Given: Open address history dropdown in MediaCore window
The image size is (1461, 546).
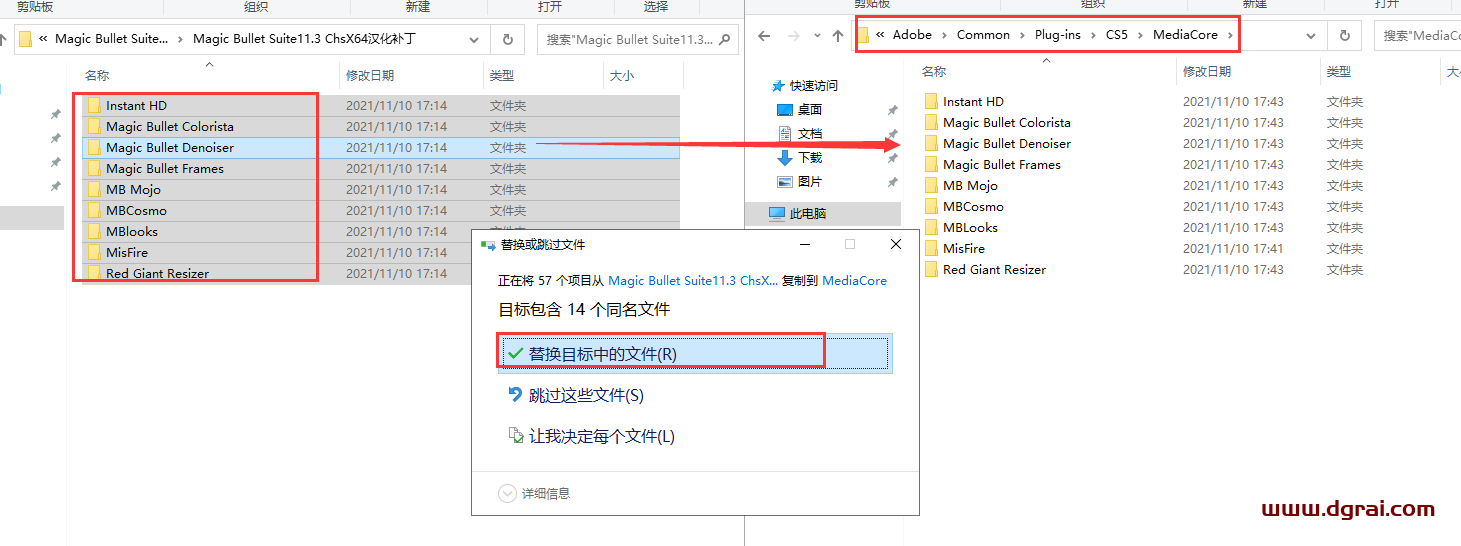Looking at the screenshot, I should coord(1311,36).
